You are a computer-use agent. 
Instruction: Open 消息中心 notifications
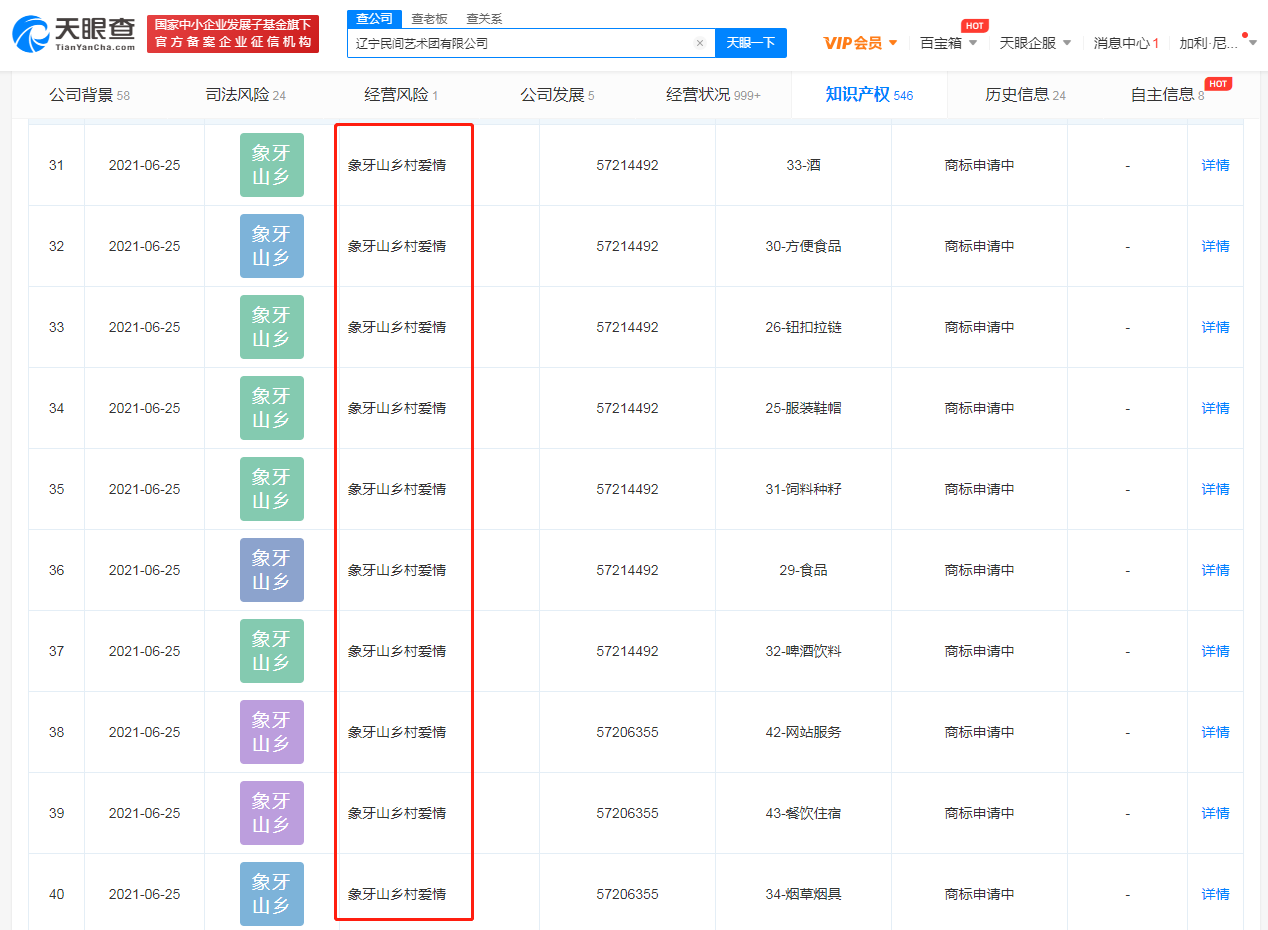click(x=1125, y=43)
